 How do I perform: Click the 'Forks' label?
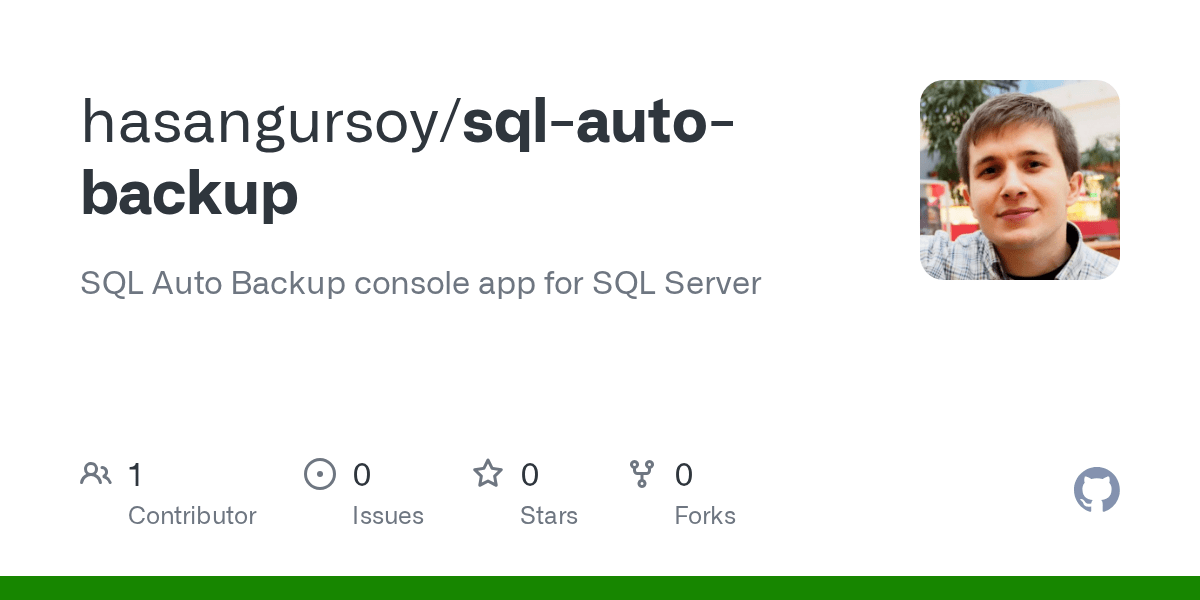click(705, 516)
